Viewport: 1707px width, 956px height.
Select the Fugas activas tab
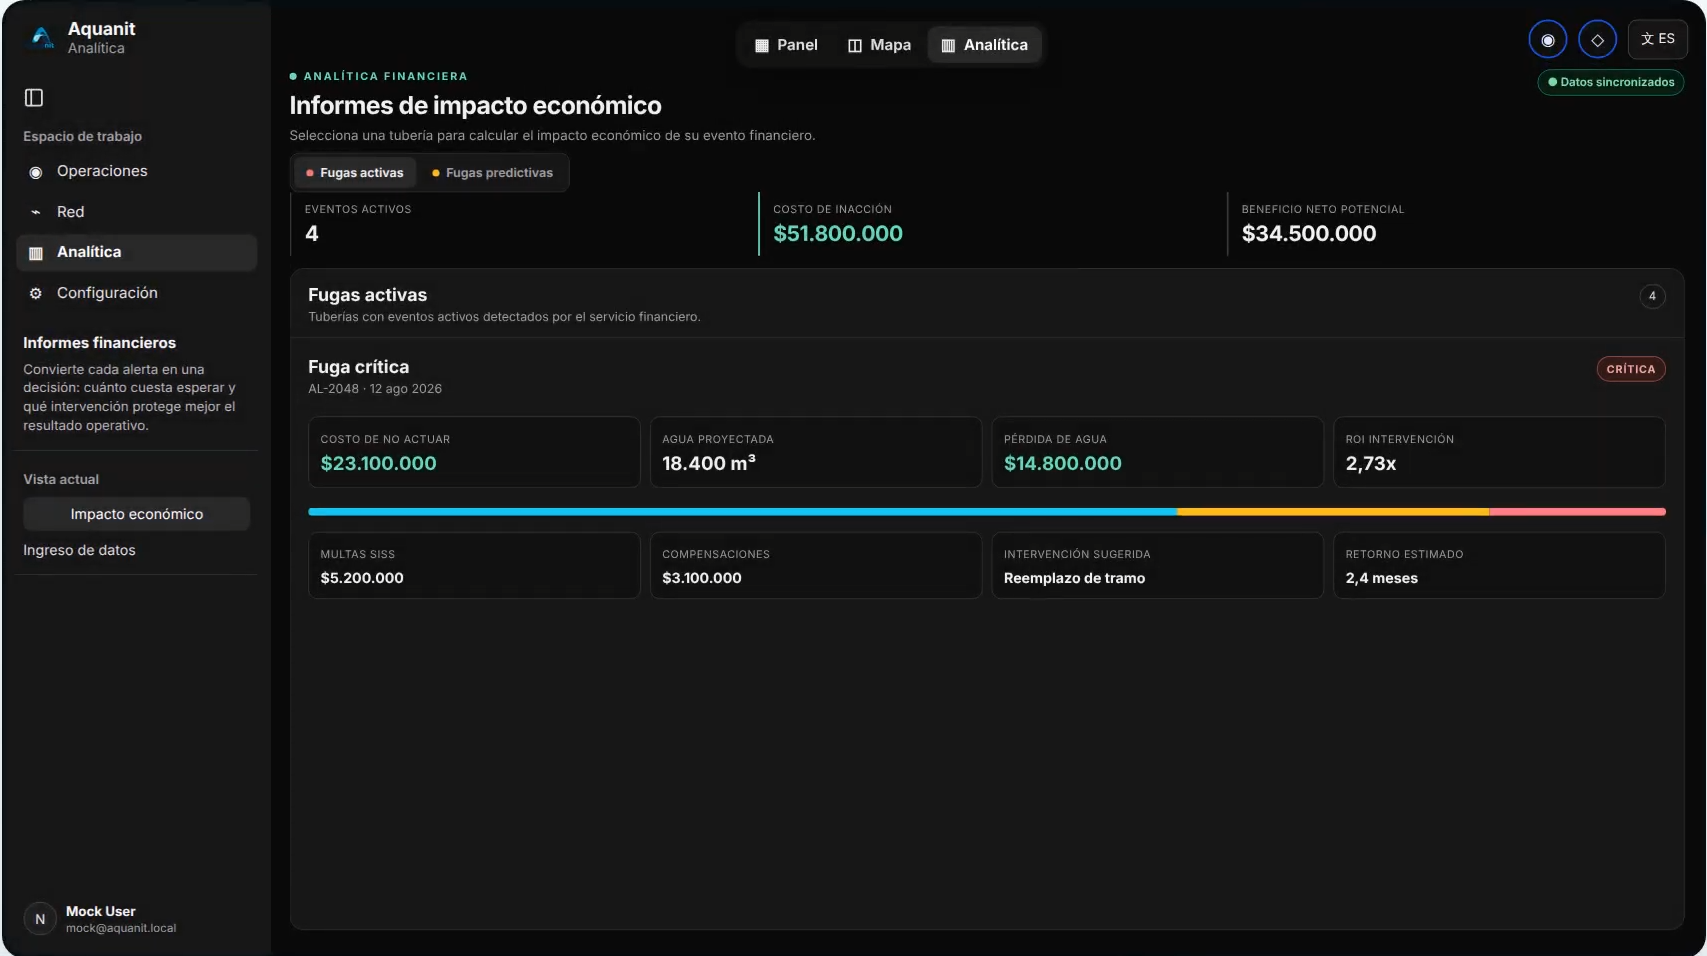pos(355,173)
